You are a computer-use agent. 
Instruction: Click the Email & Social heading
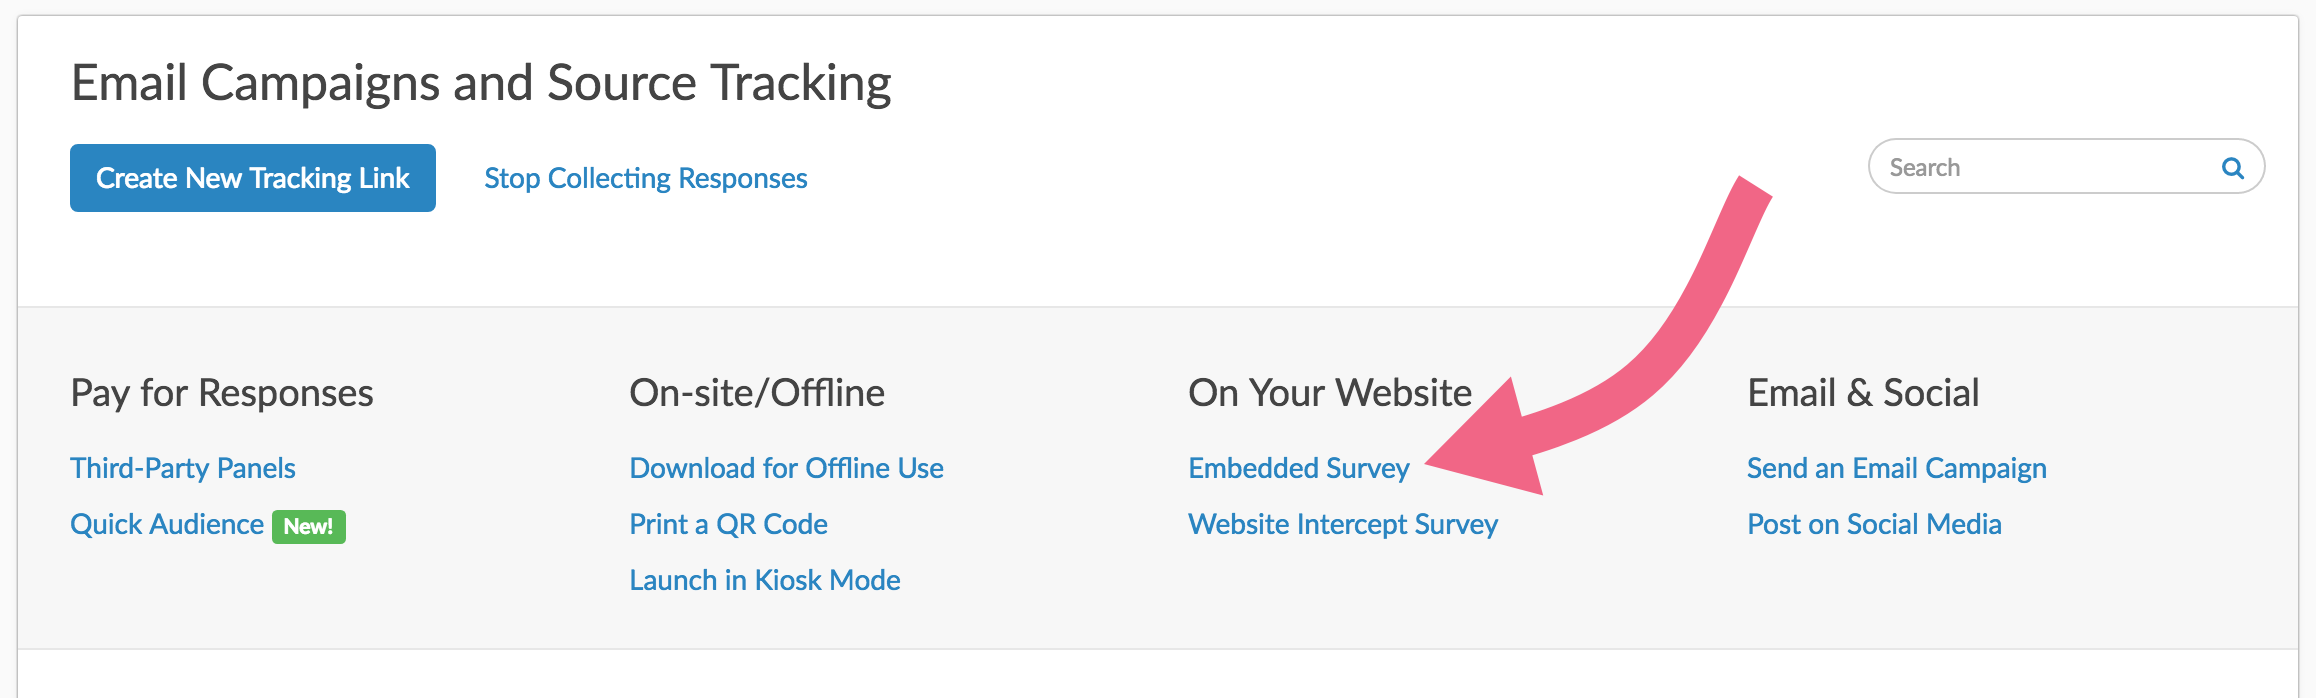[x=1863, y=393]
